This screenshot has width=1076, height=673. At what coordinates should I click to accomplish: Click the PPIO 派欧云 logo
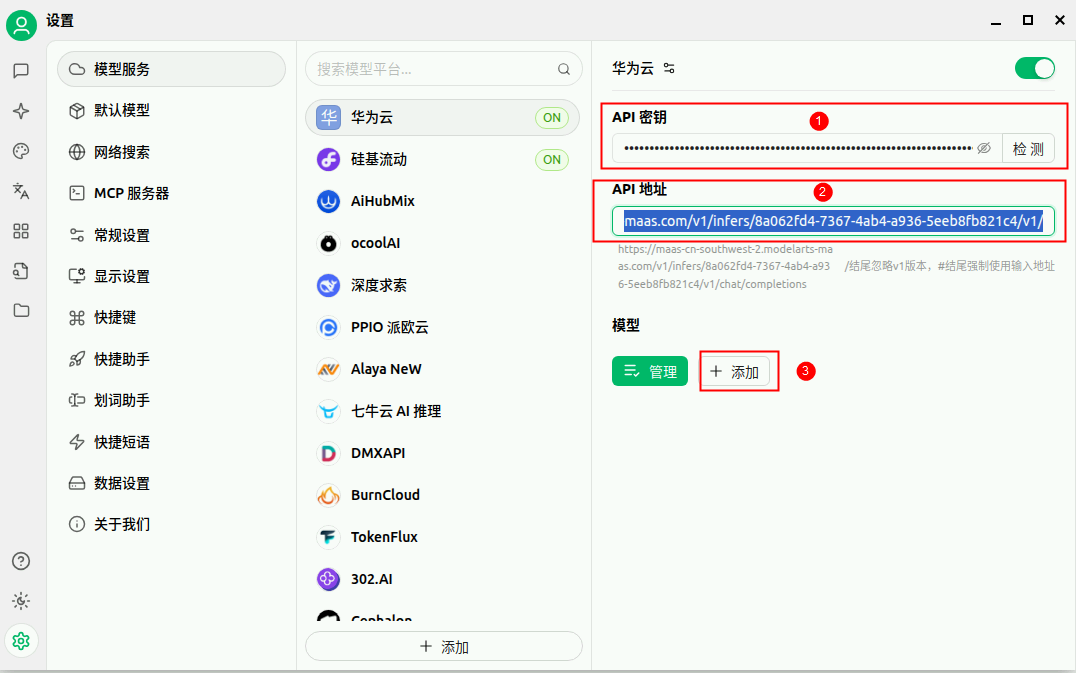pyautogui.click(x=329, y=327)
